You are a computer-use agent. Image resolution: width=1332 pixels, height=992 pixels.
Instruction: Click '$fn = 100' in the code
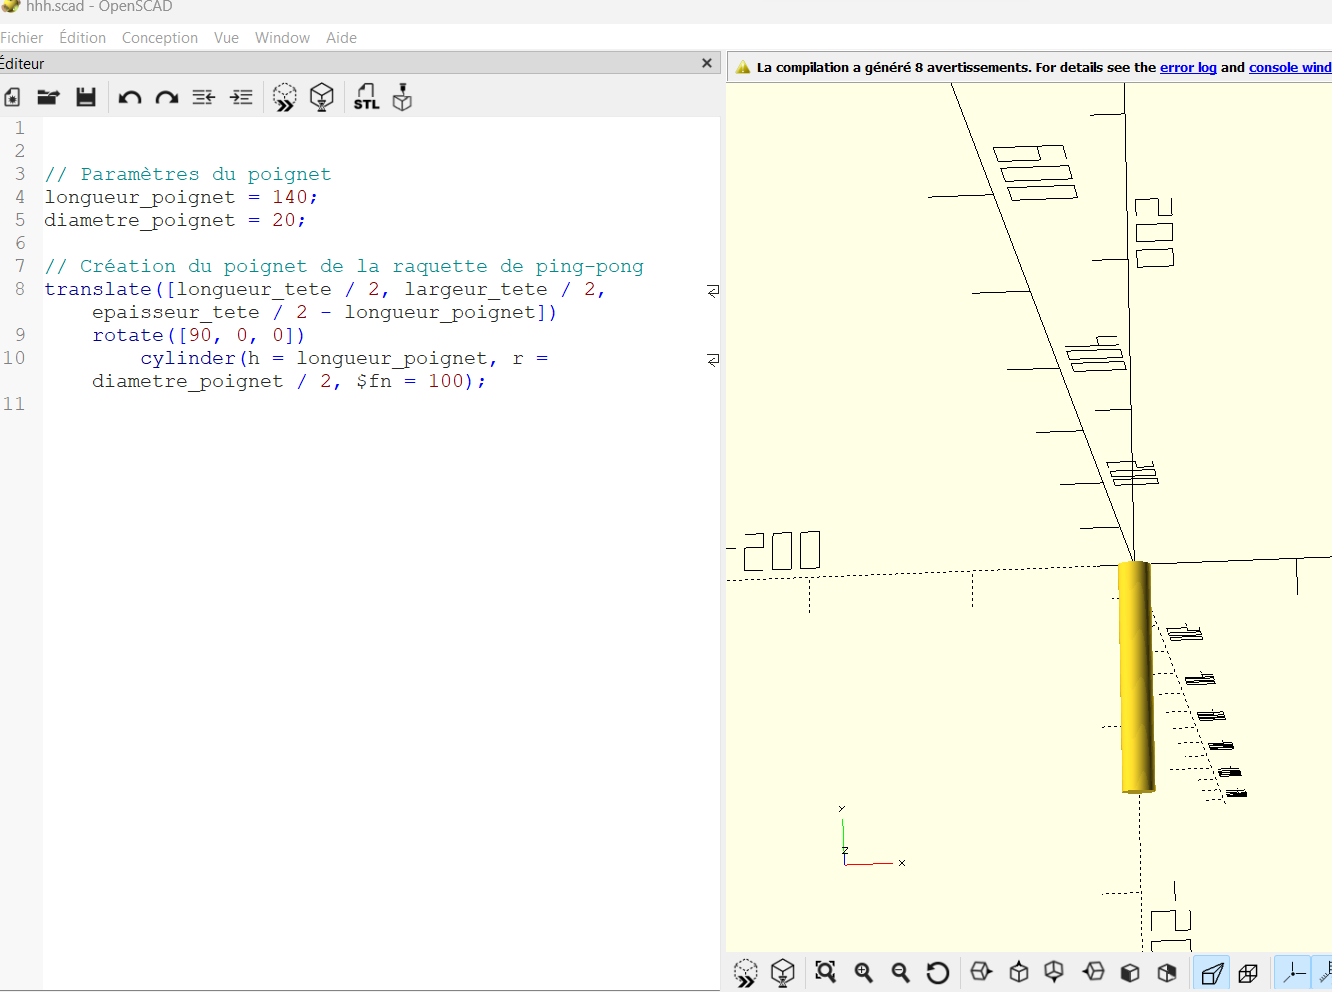[410, 381]
